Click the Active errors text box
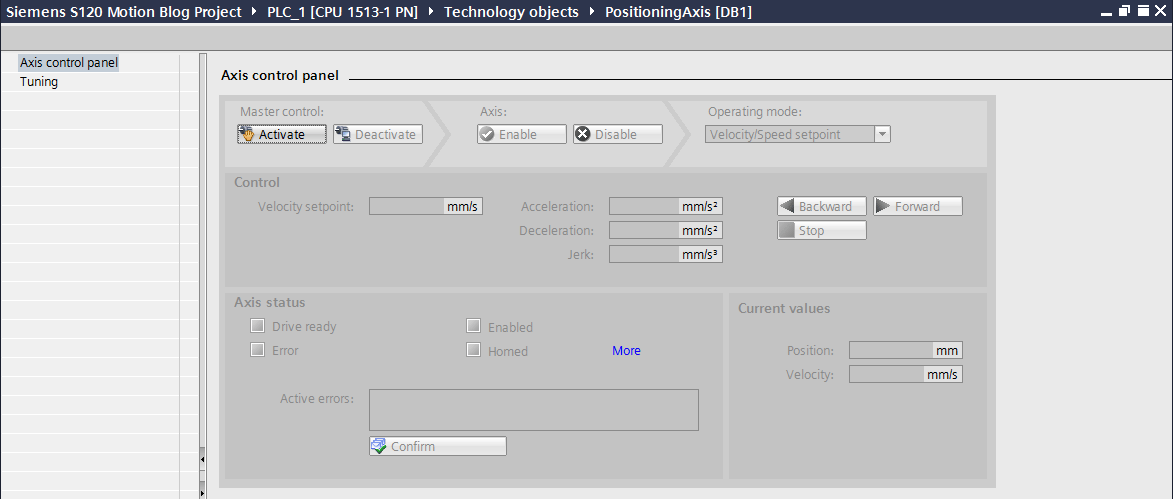Screen dimensions: 1173x499 coord(534,410)
